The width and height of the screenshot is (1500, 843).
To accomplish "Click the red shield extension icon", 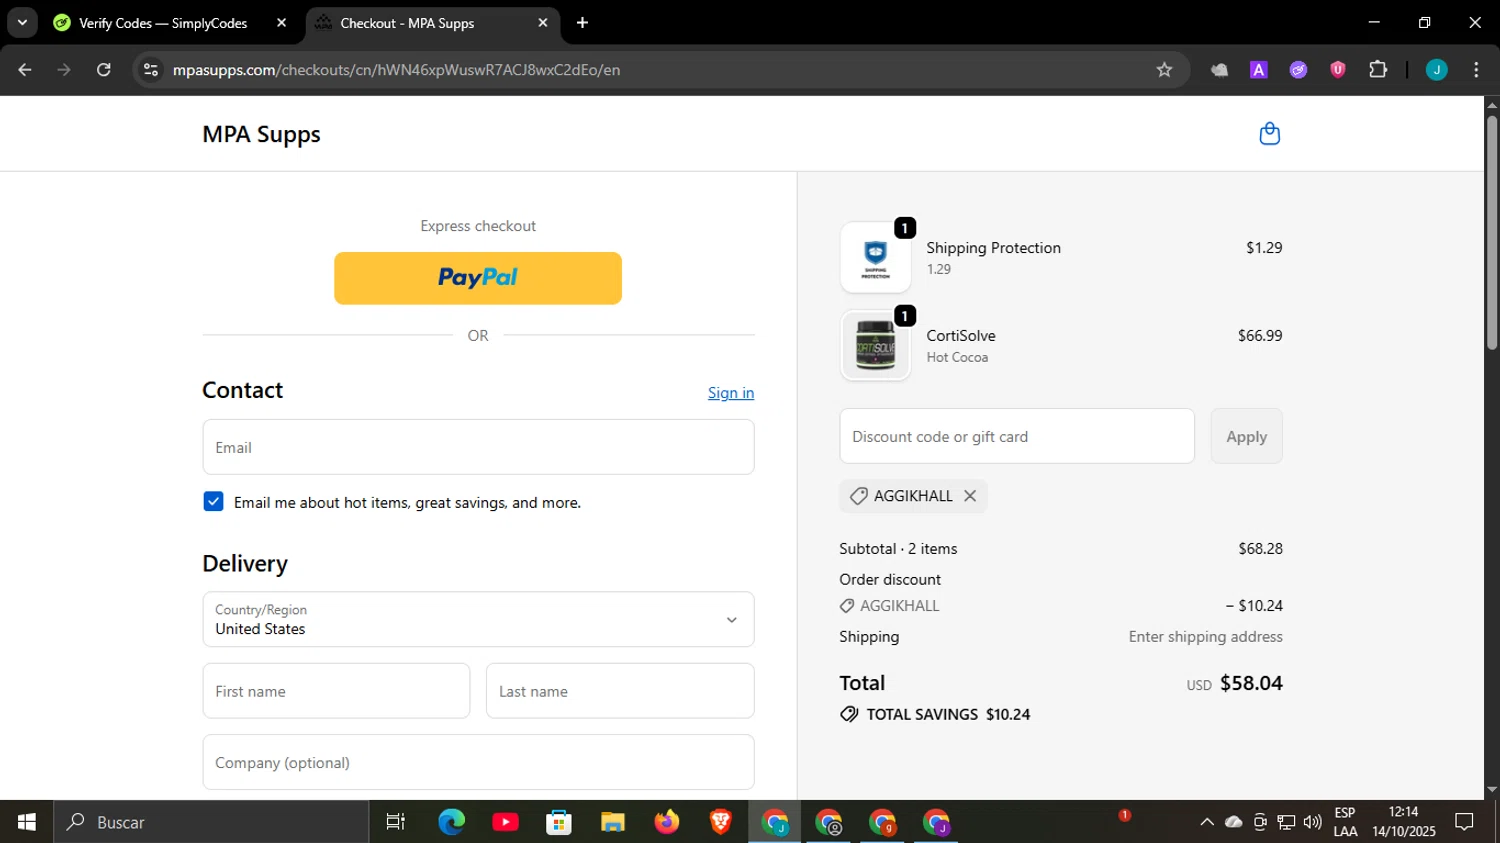I will [x=1338, y=70].
